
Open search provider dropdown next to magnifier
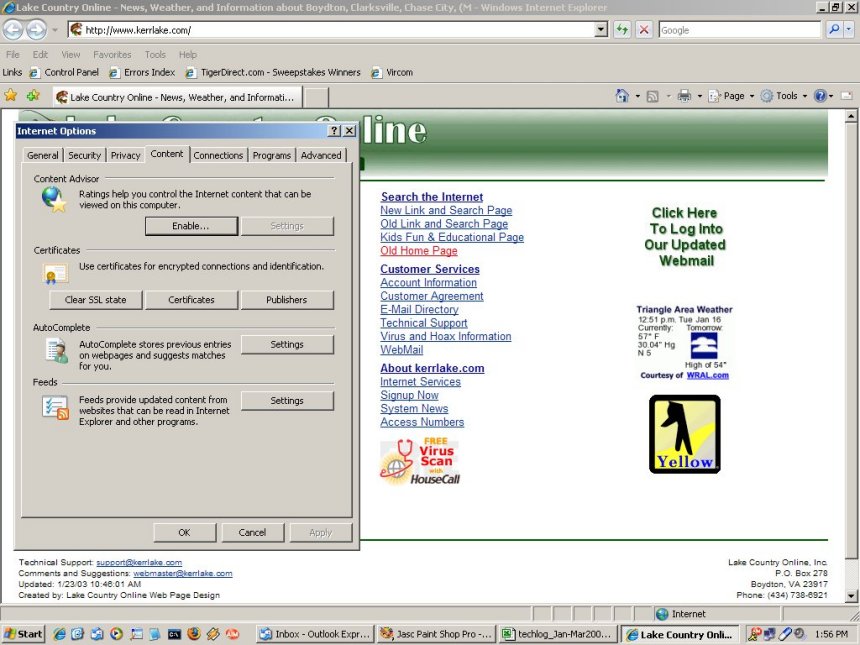click(848, 30)
